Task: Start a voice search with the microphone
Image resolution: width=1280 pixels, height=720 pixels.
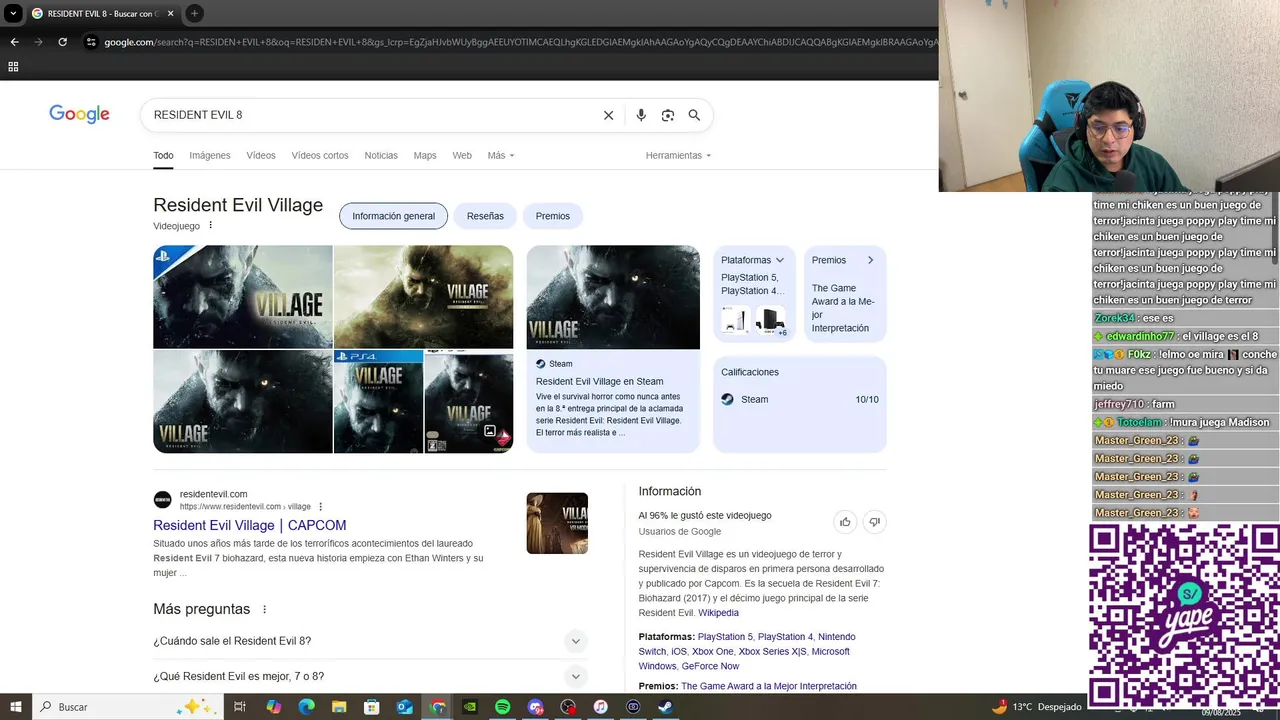Action: tap(641, 115)
